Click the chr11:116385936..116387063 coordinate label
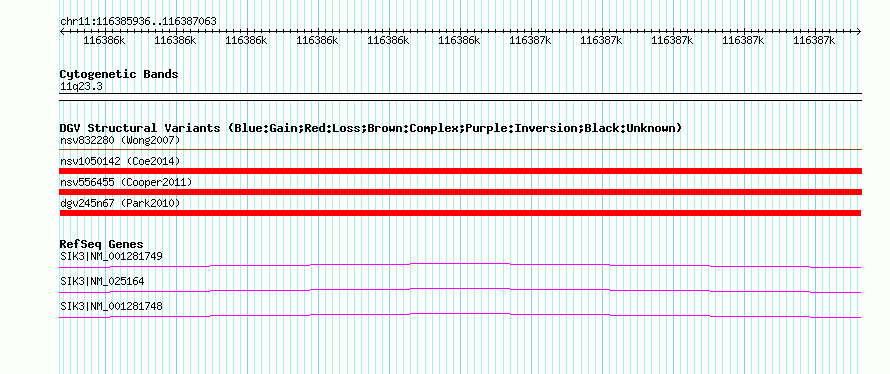890x374 pixels. (138, 21)
